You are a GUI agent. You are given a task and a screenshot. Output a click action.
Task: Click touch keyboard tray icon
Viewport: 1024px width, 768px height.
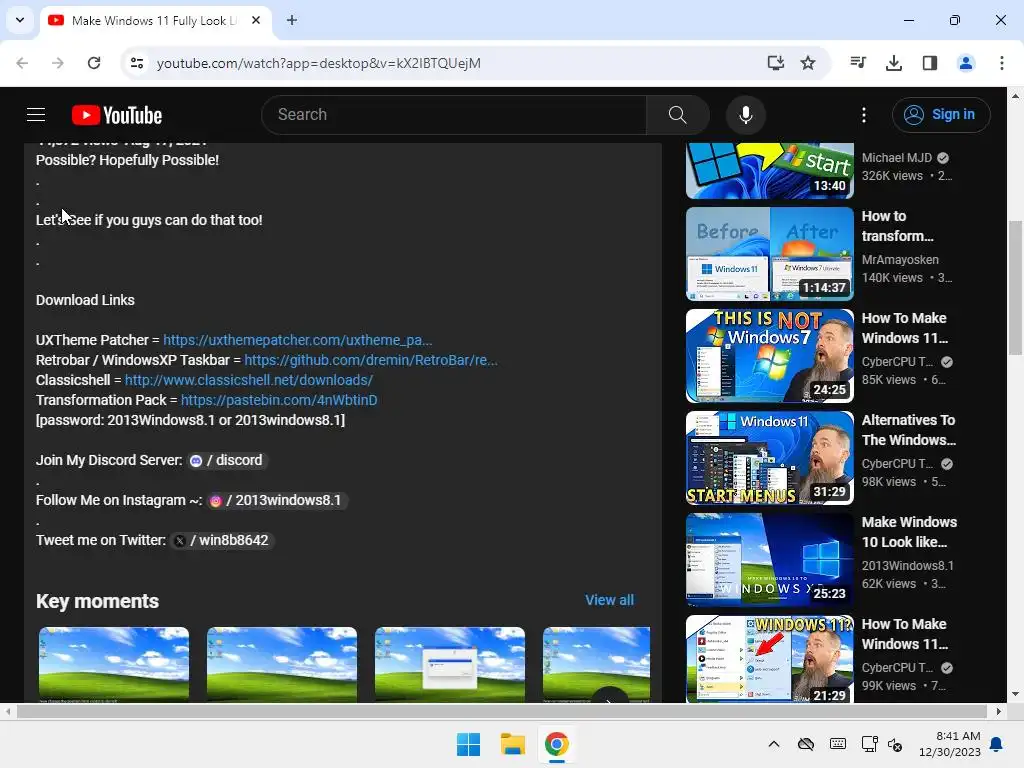click(838, 744)
